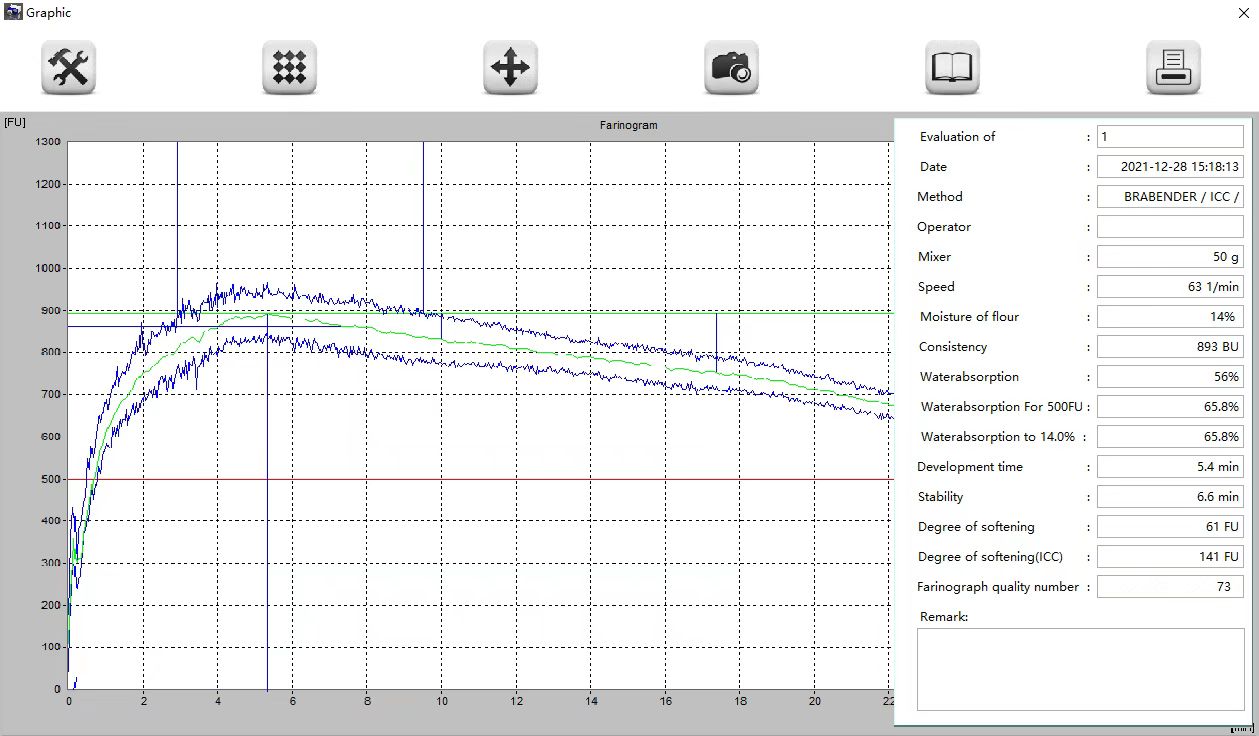The height and width of the screenshot is (736, 1259).
Task: Click the Moisture of flour 14% field
Action: (1170, 317)
